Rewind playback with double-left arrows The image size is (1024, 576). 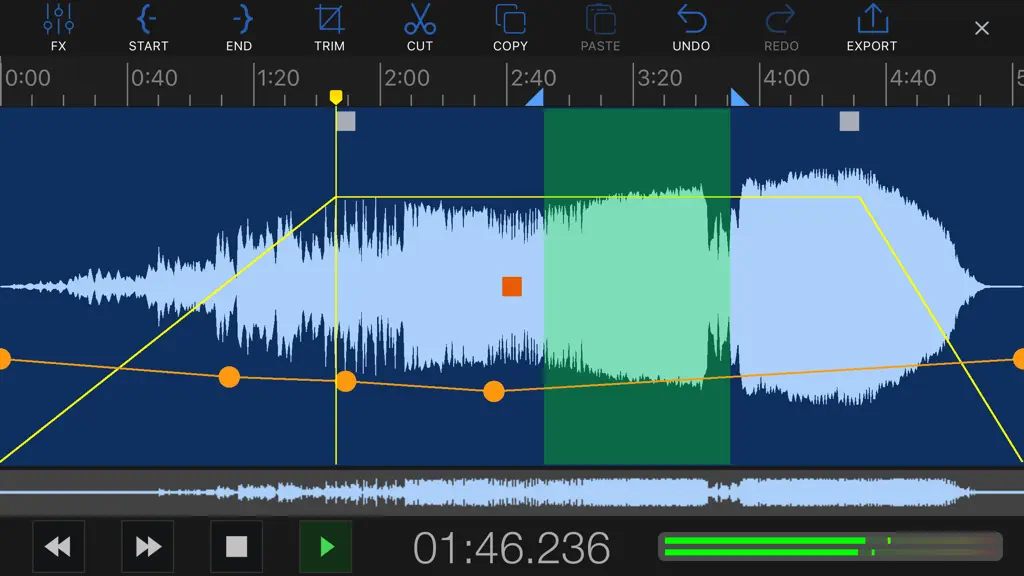click(x=58, y=547)
